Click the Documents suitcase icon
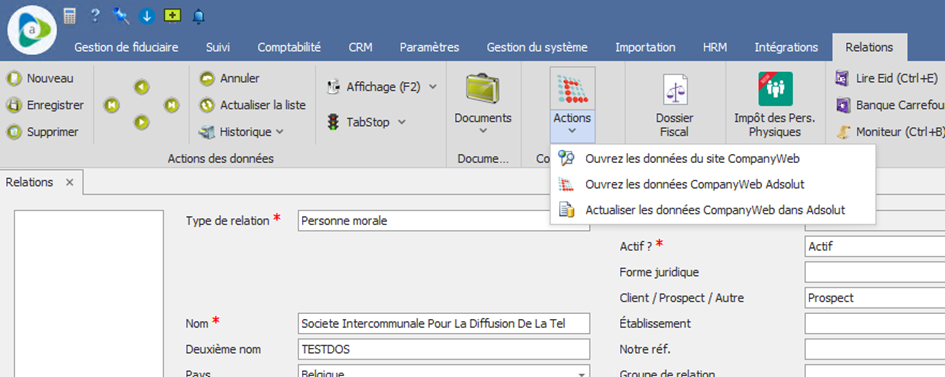 click(483, 89)
